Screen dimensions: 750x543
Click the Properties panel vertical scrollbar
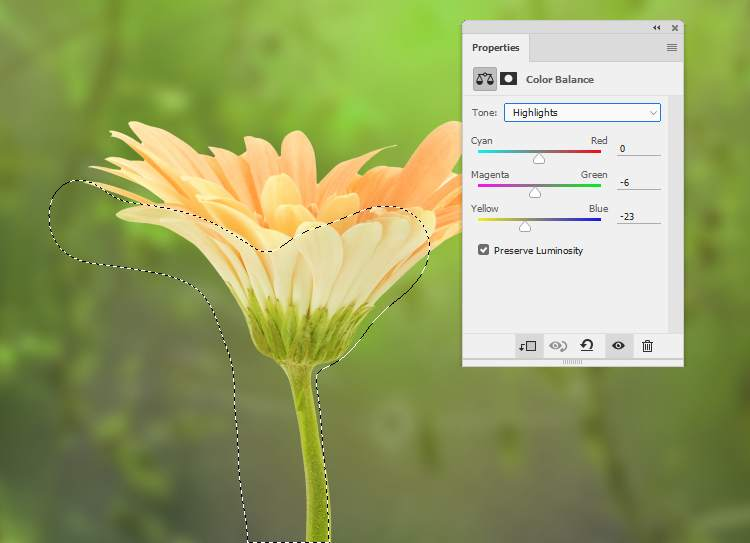(675, 214)
